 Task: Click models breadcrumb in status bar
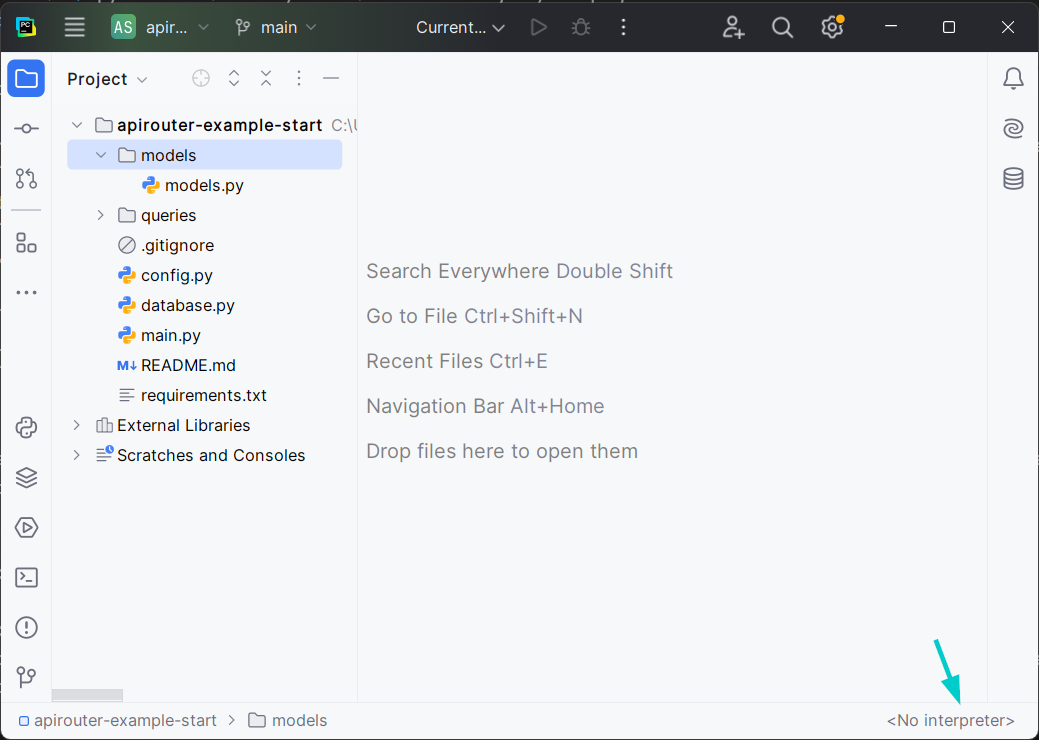288,720
